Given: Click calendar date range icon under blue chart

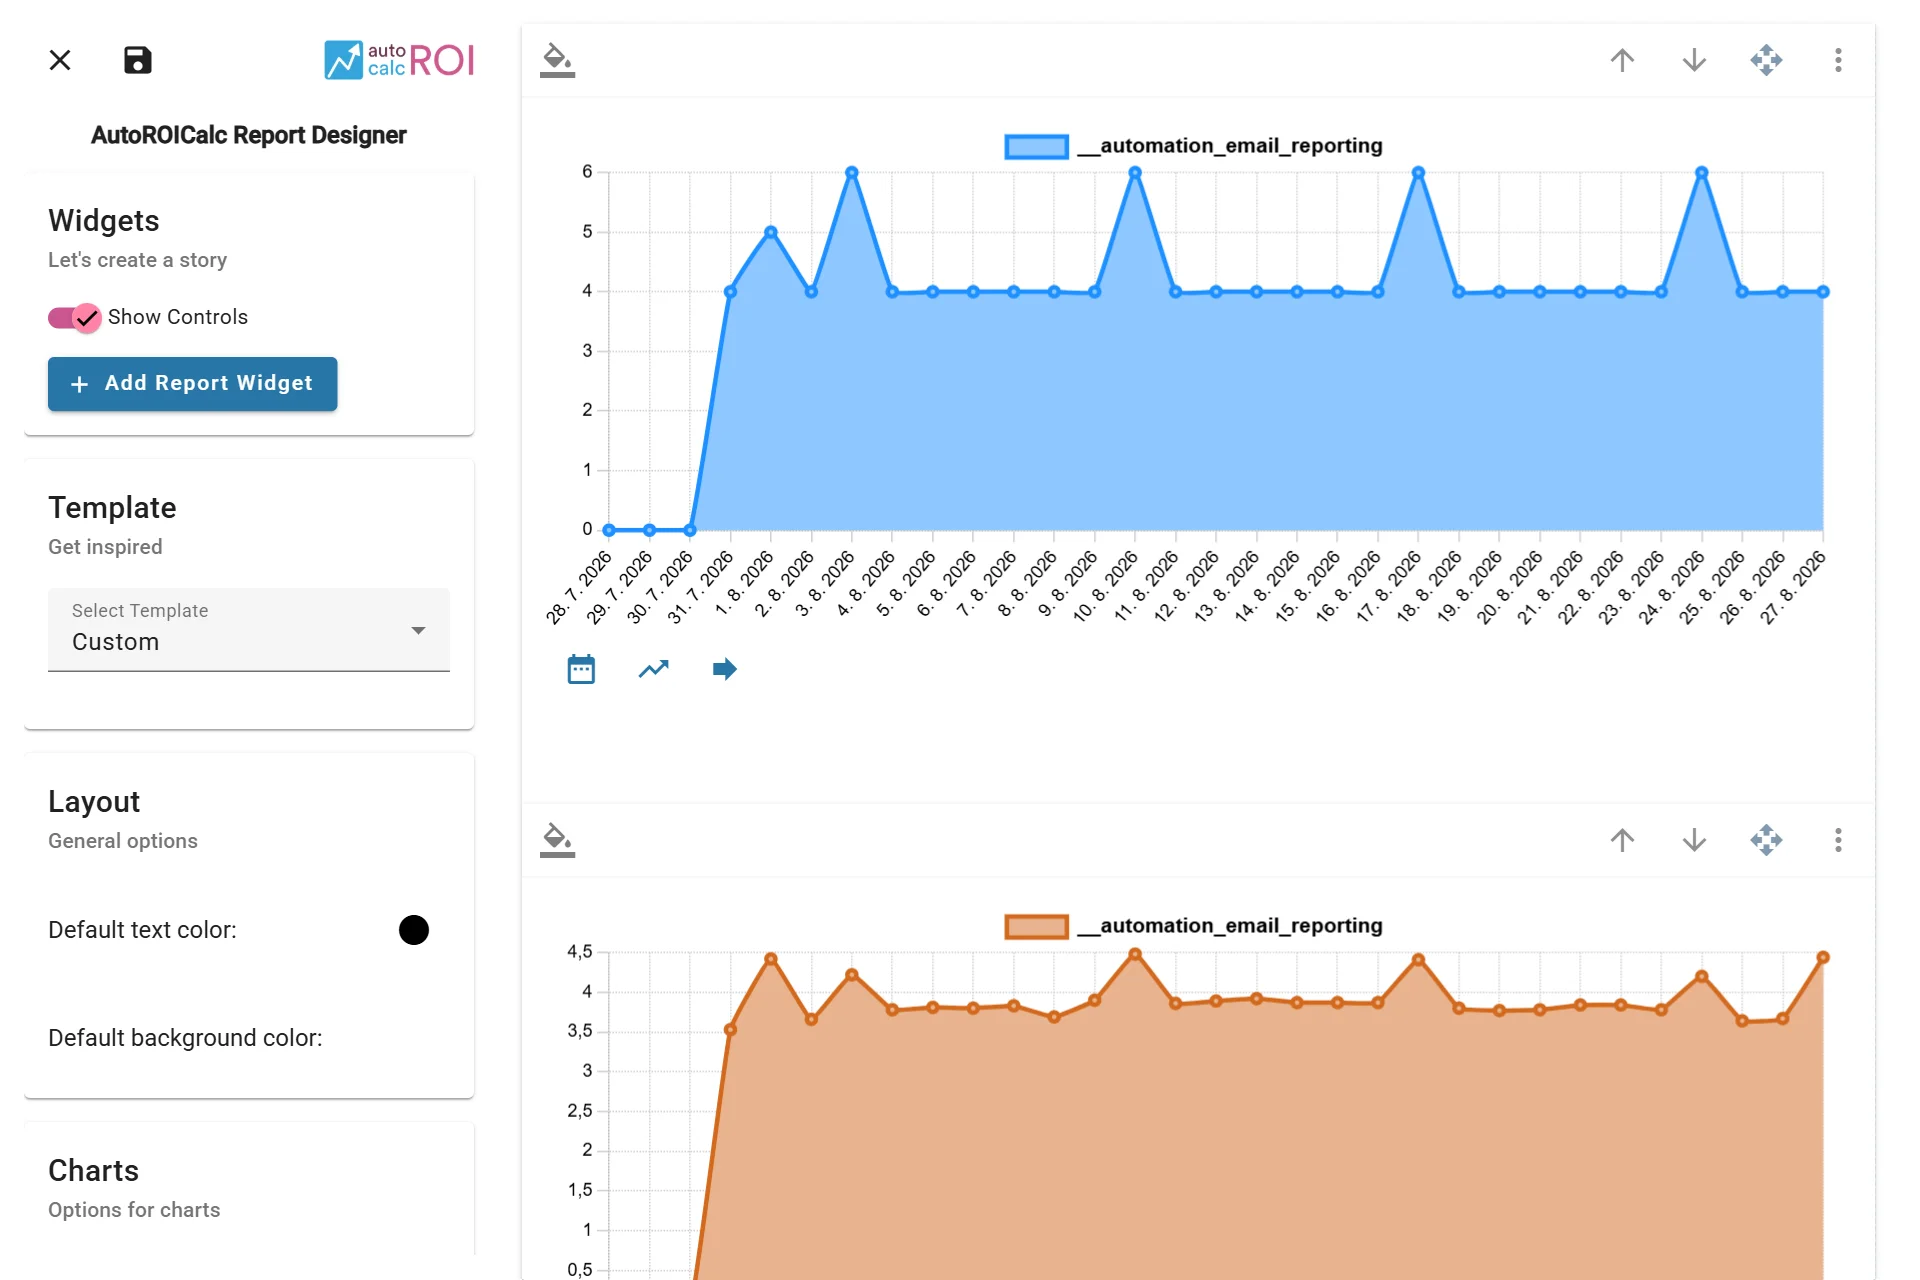Looking at the screenshot, I should 581,669.
